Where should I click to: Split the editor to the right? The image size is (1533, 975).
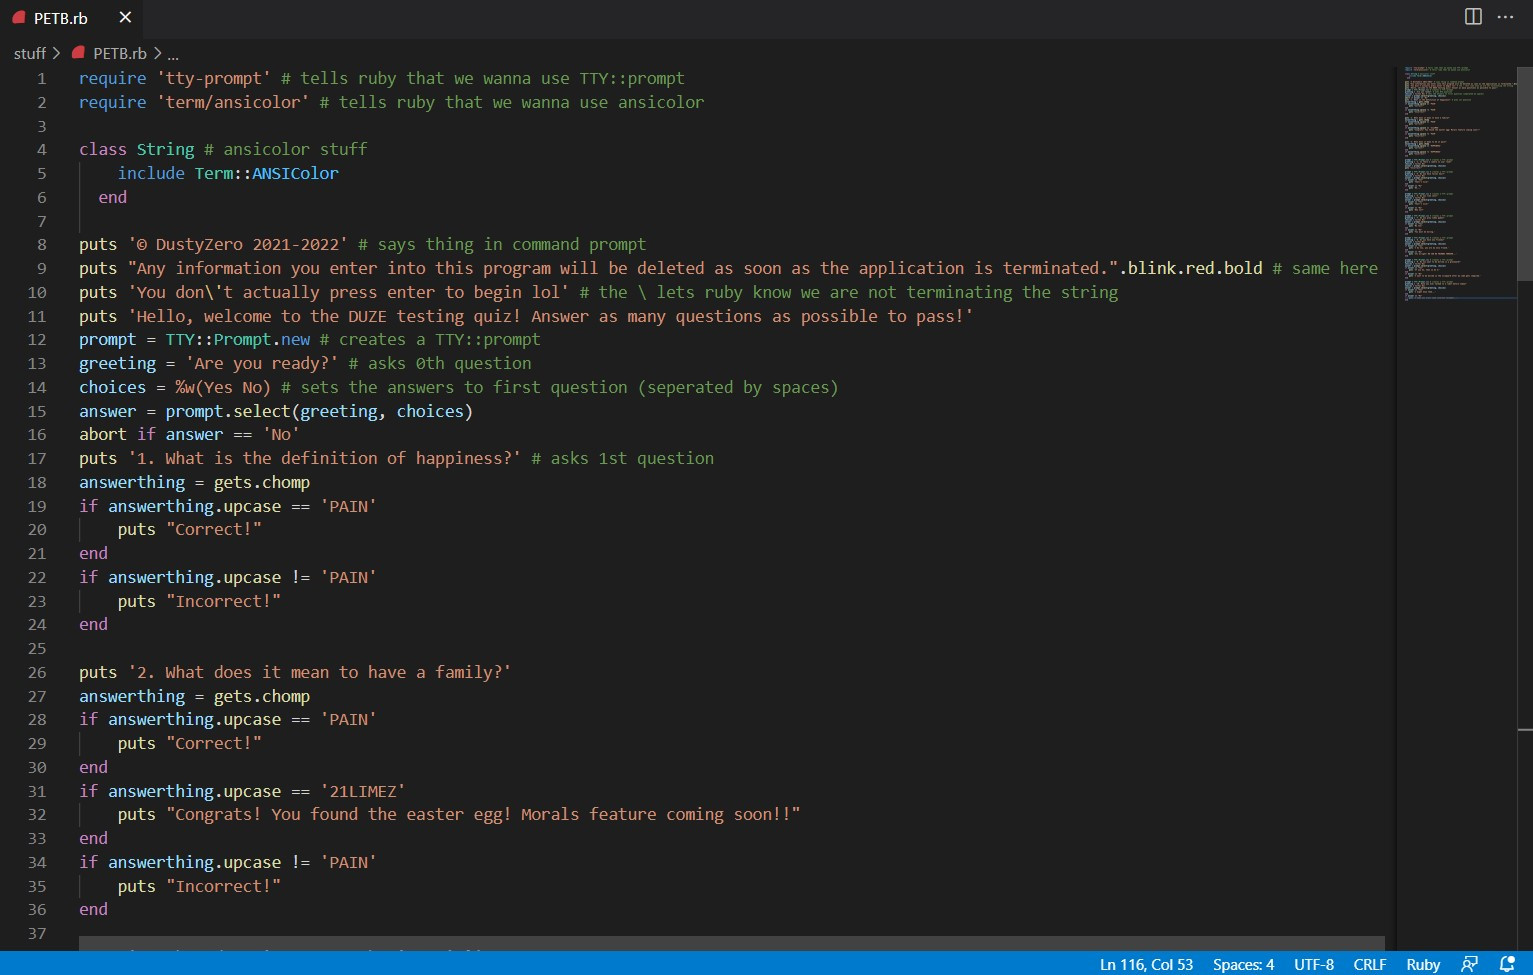[1473, 17]
